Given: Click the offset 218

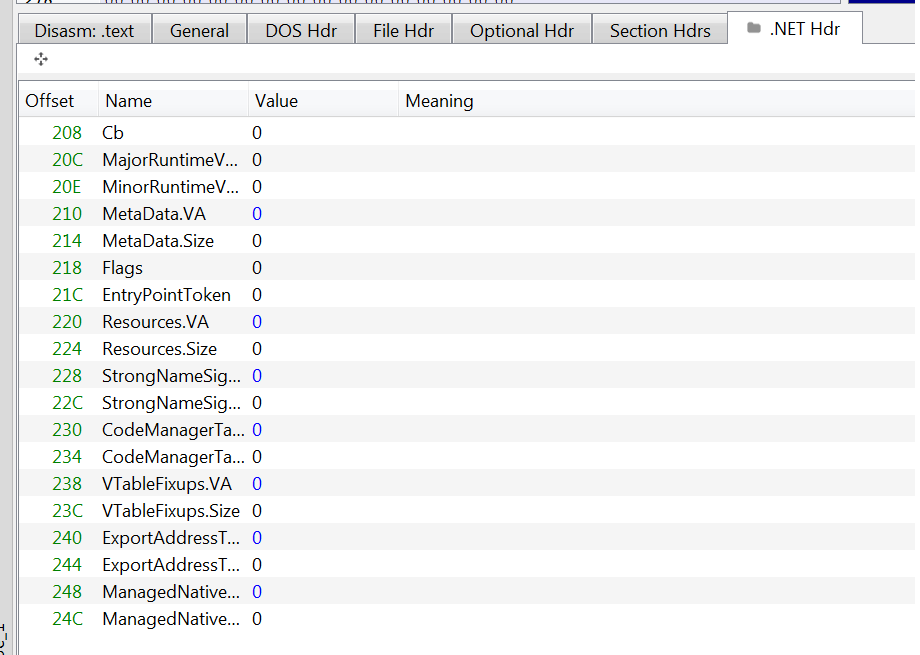Looking at the screenshot, I should pyautogui.click(x=67, y=268).
